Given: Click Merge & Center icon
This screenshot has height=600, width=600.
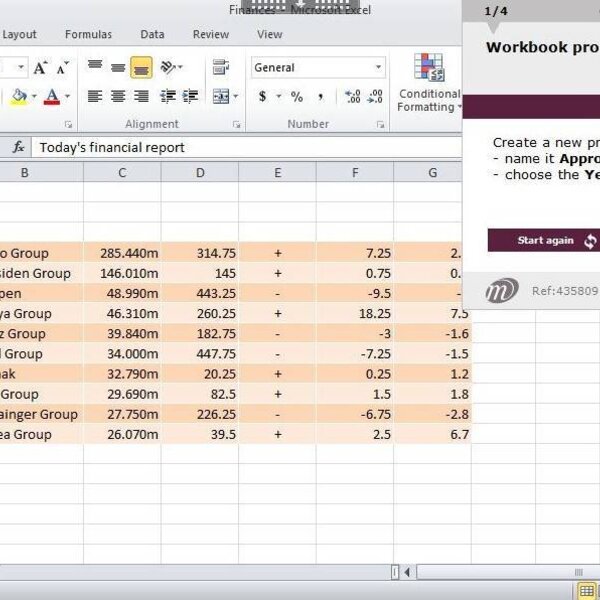Looking at the screenshot, I should tap(221, 96).
